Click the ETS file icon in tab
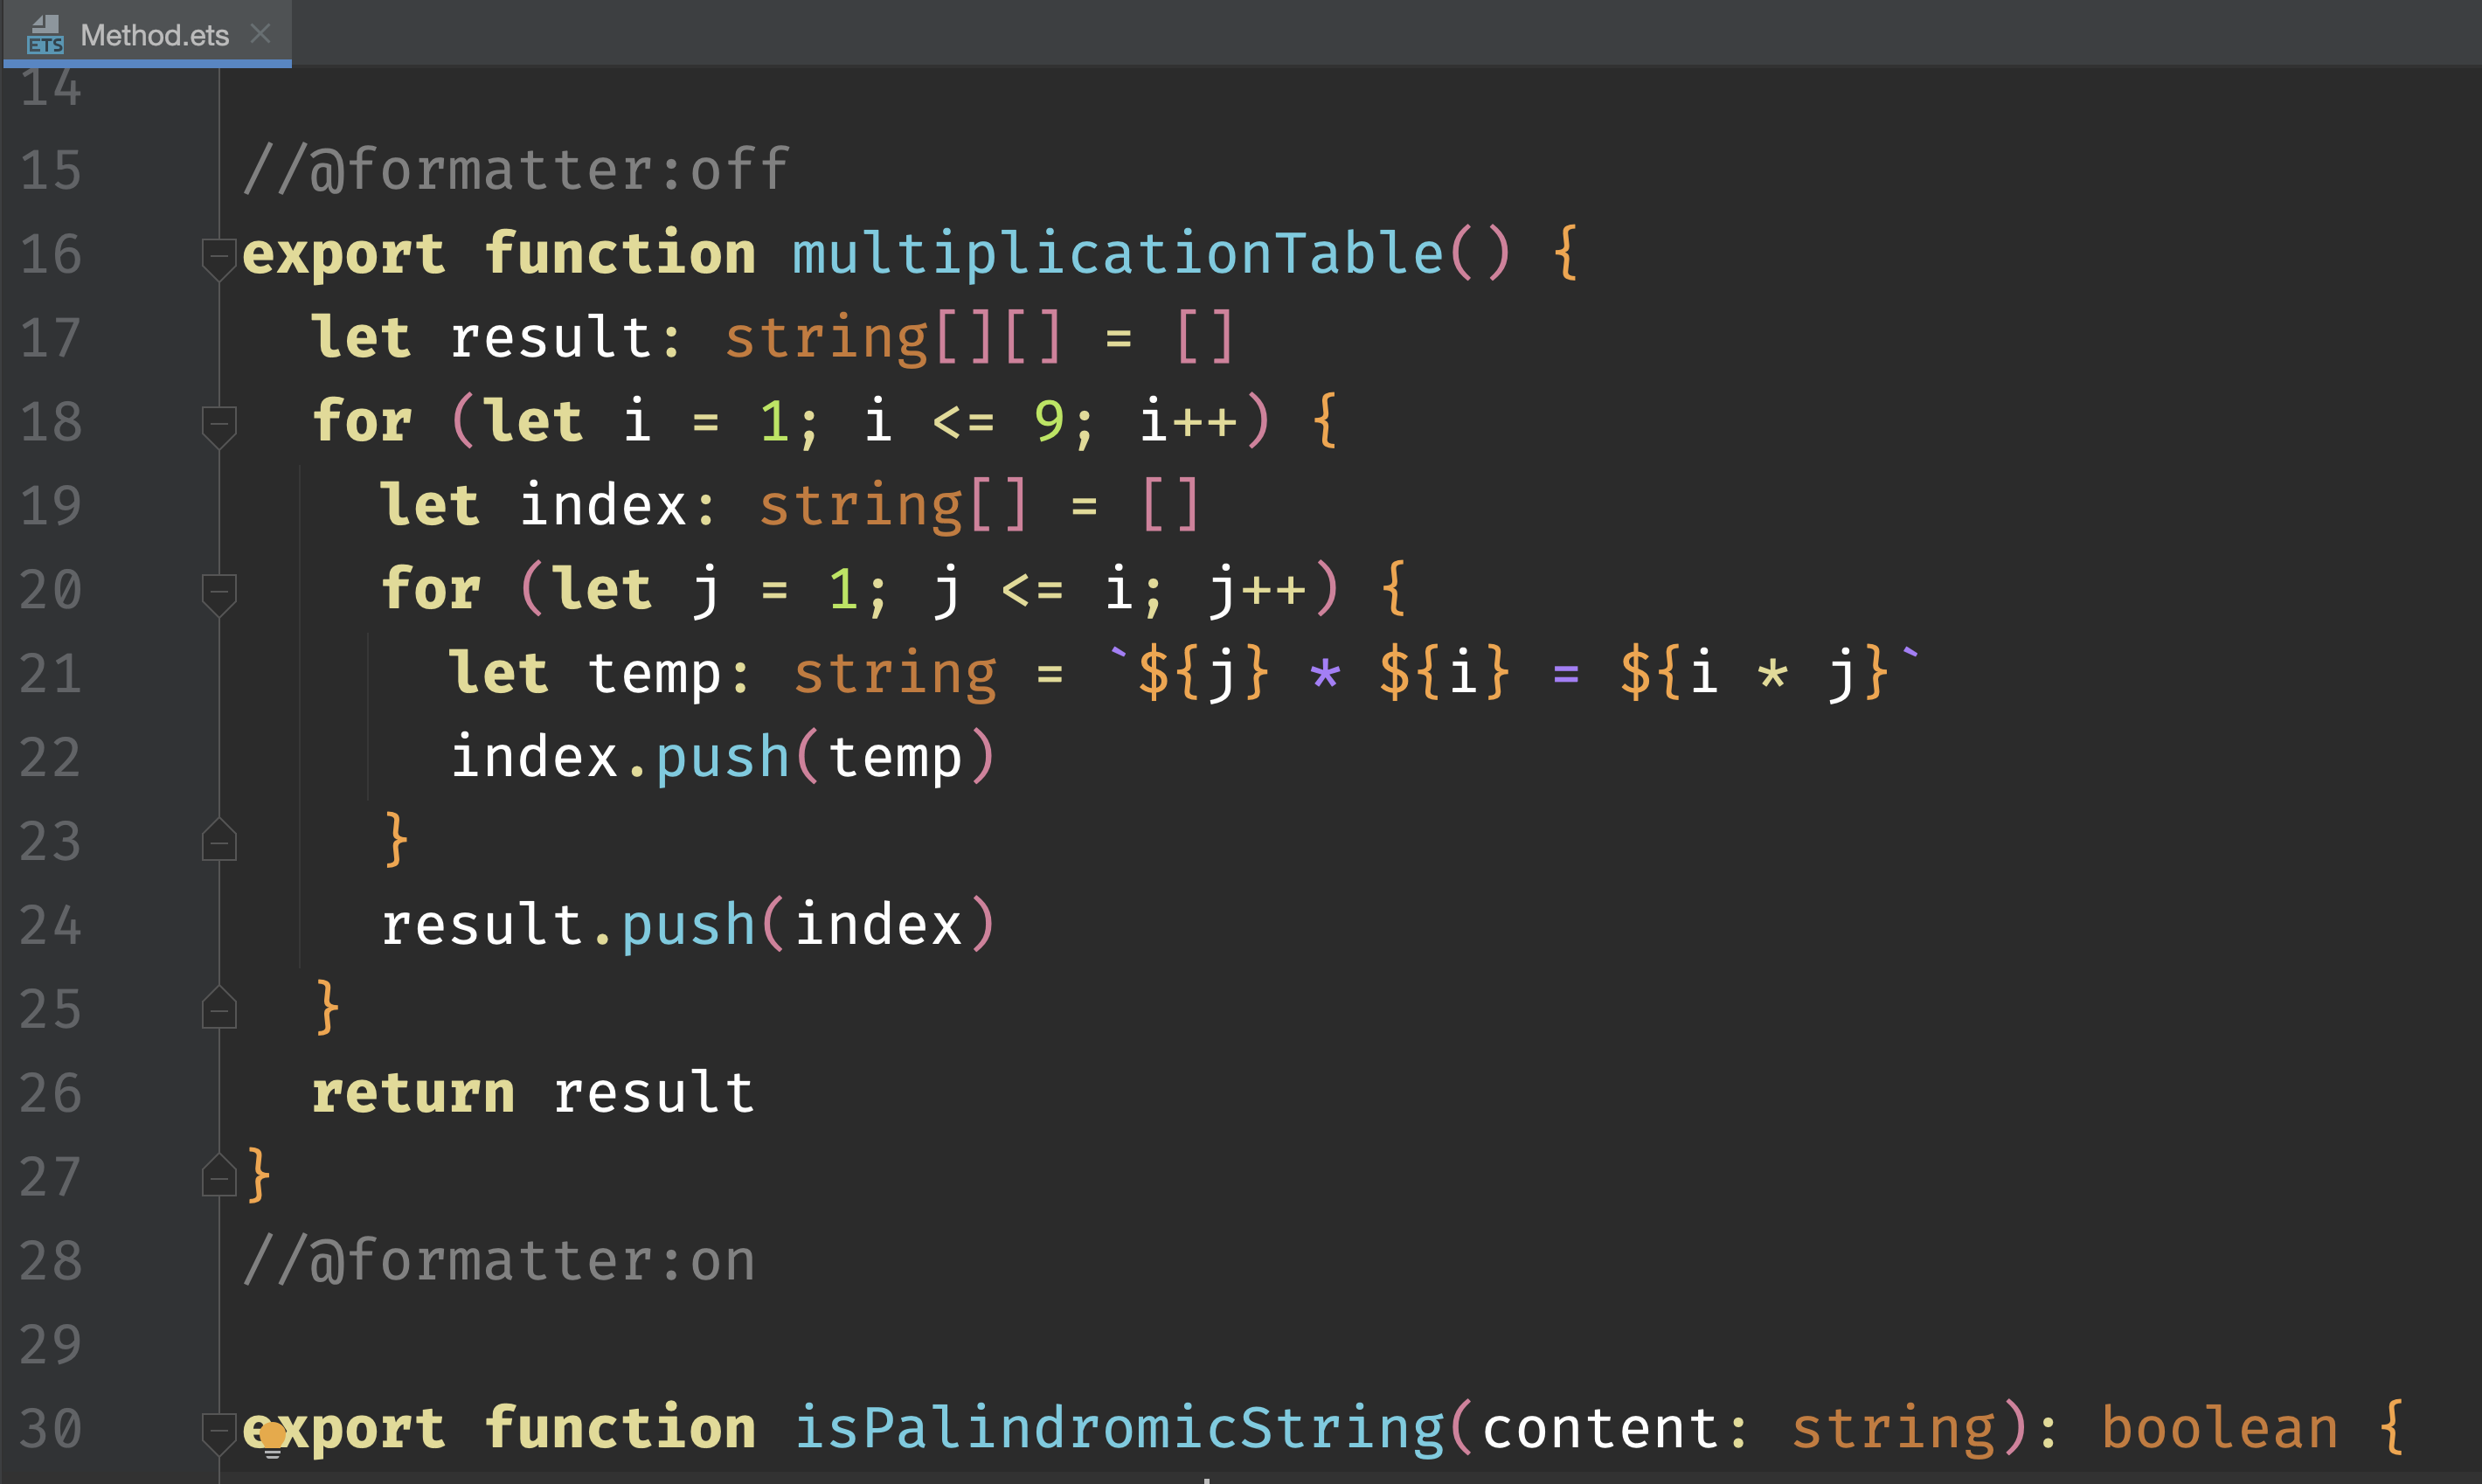2482x1484 pixels. [x=45, y=34]
